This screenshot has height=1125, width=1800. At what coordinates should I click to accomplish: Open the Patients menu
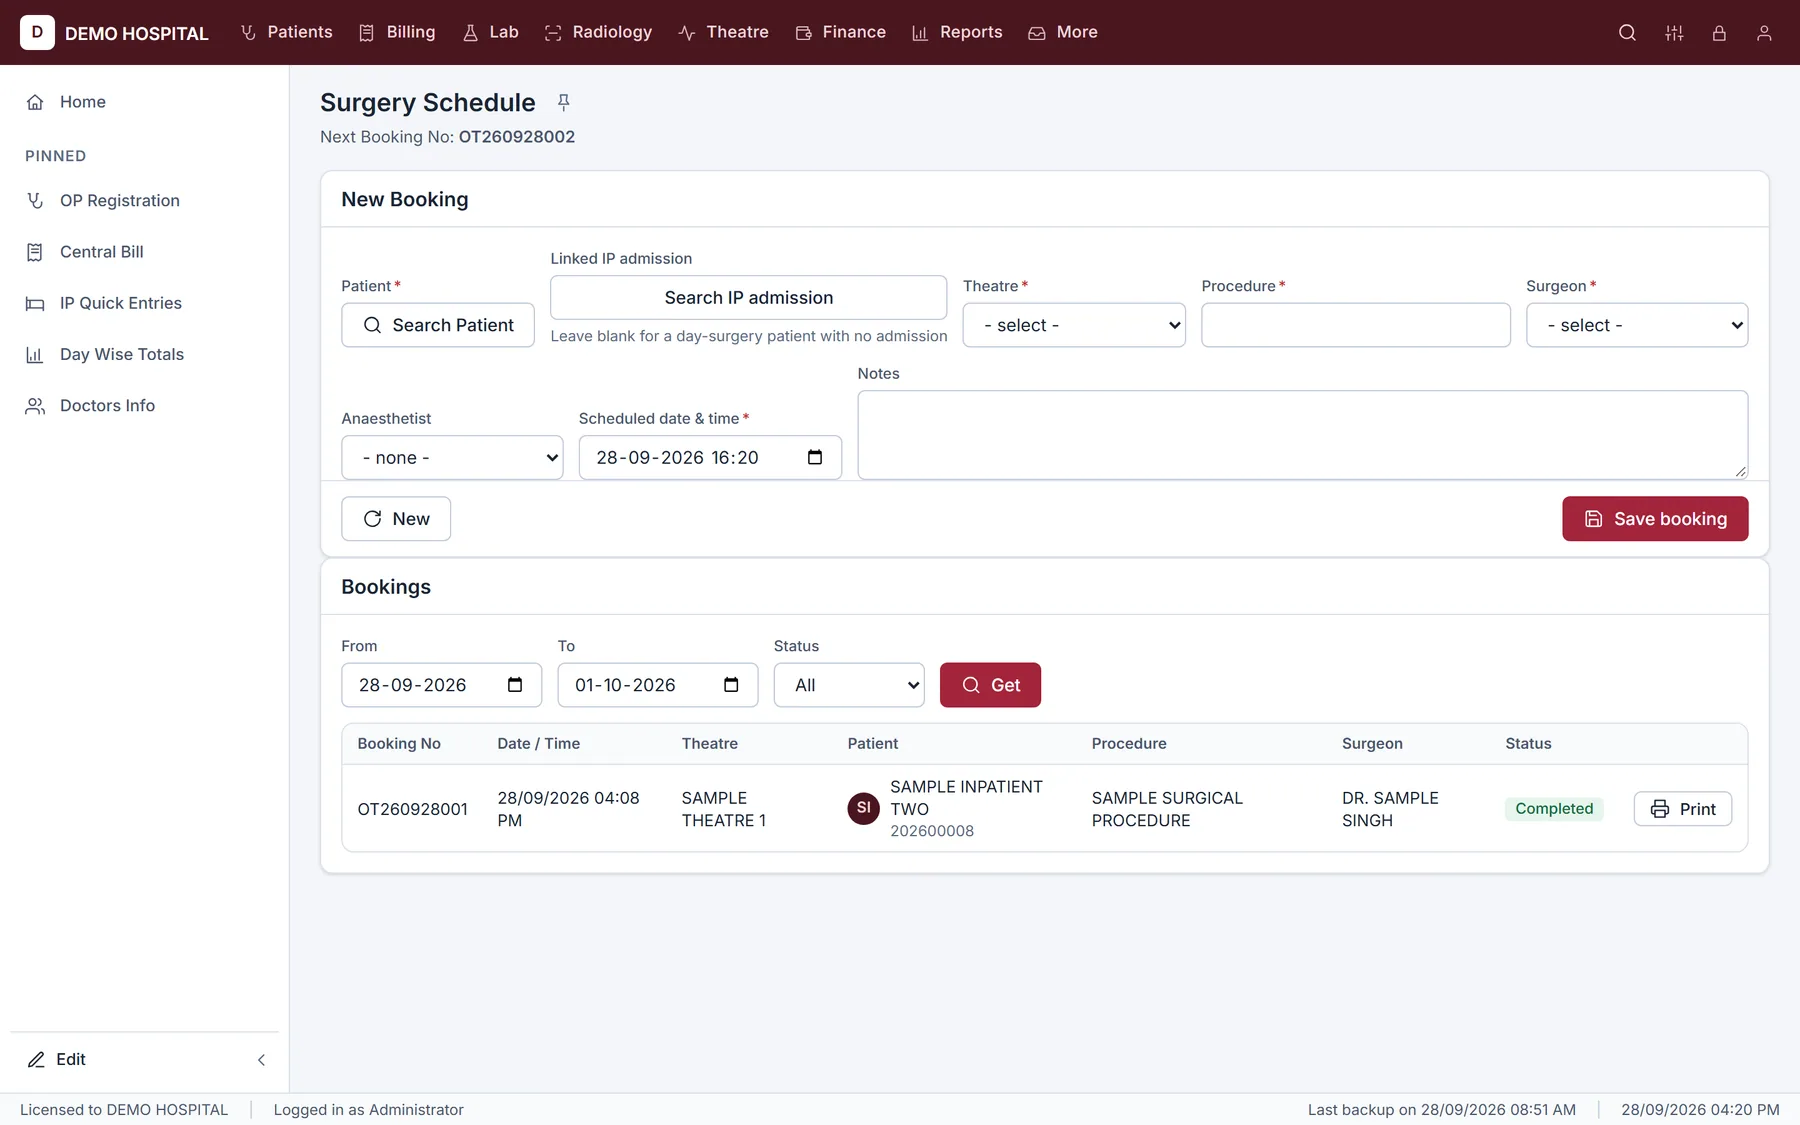point(286,32)
